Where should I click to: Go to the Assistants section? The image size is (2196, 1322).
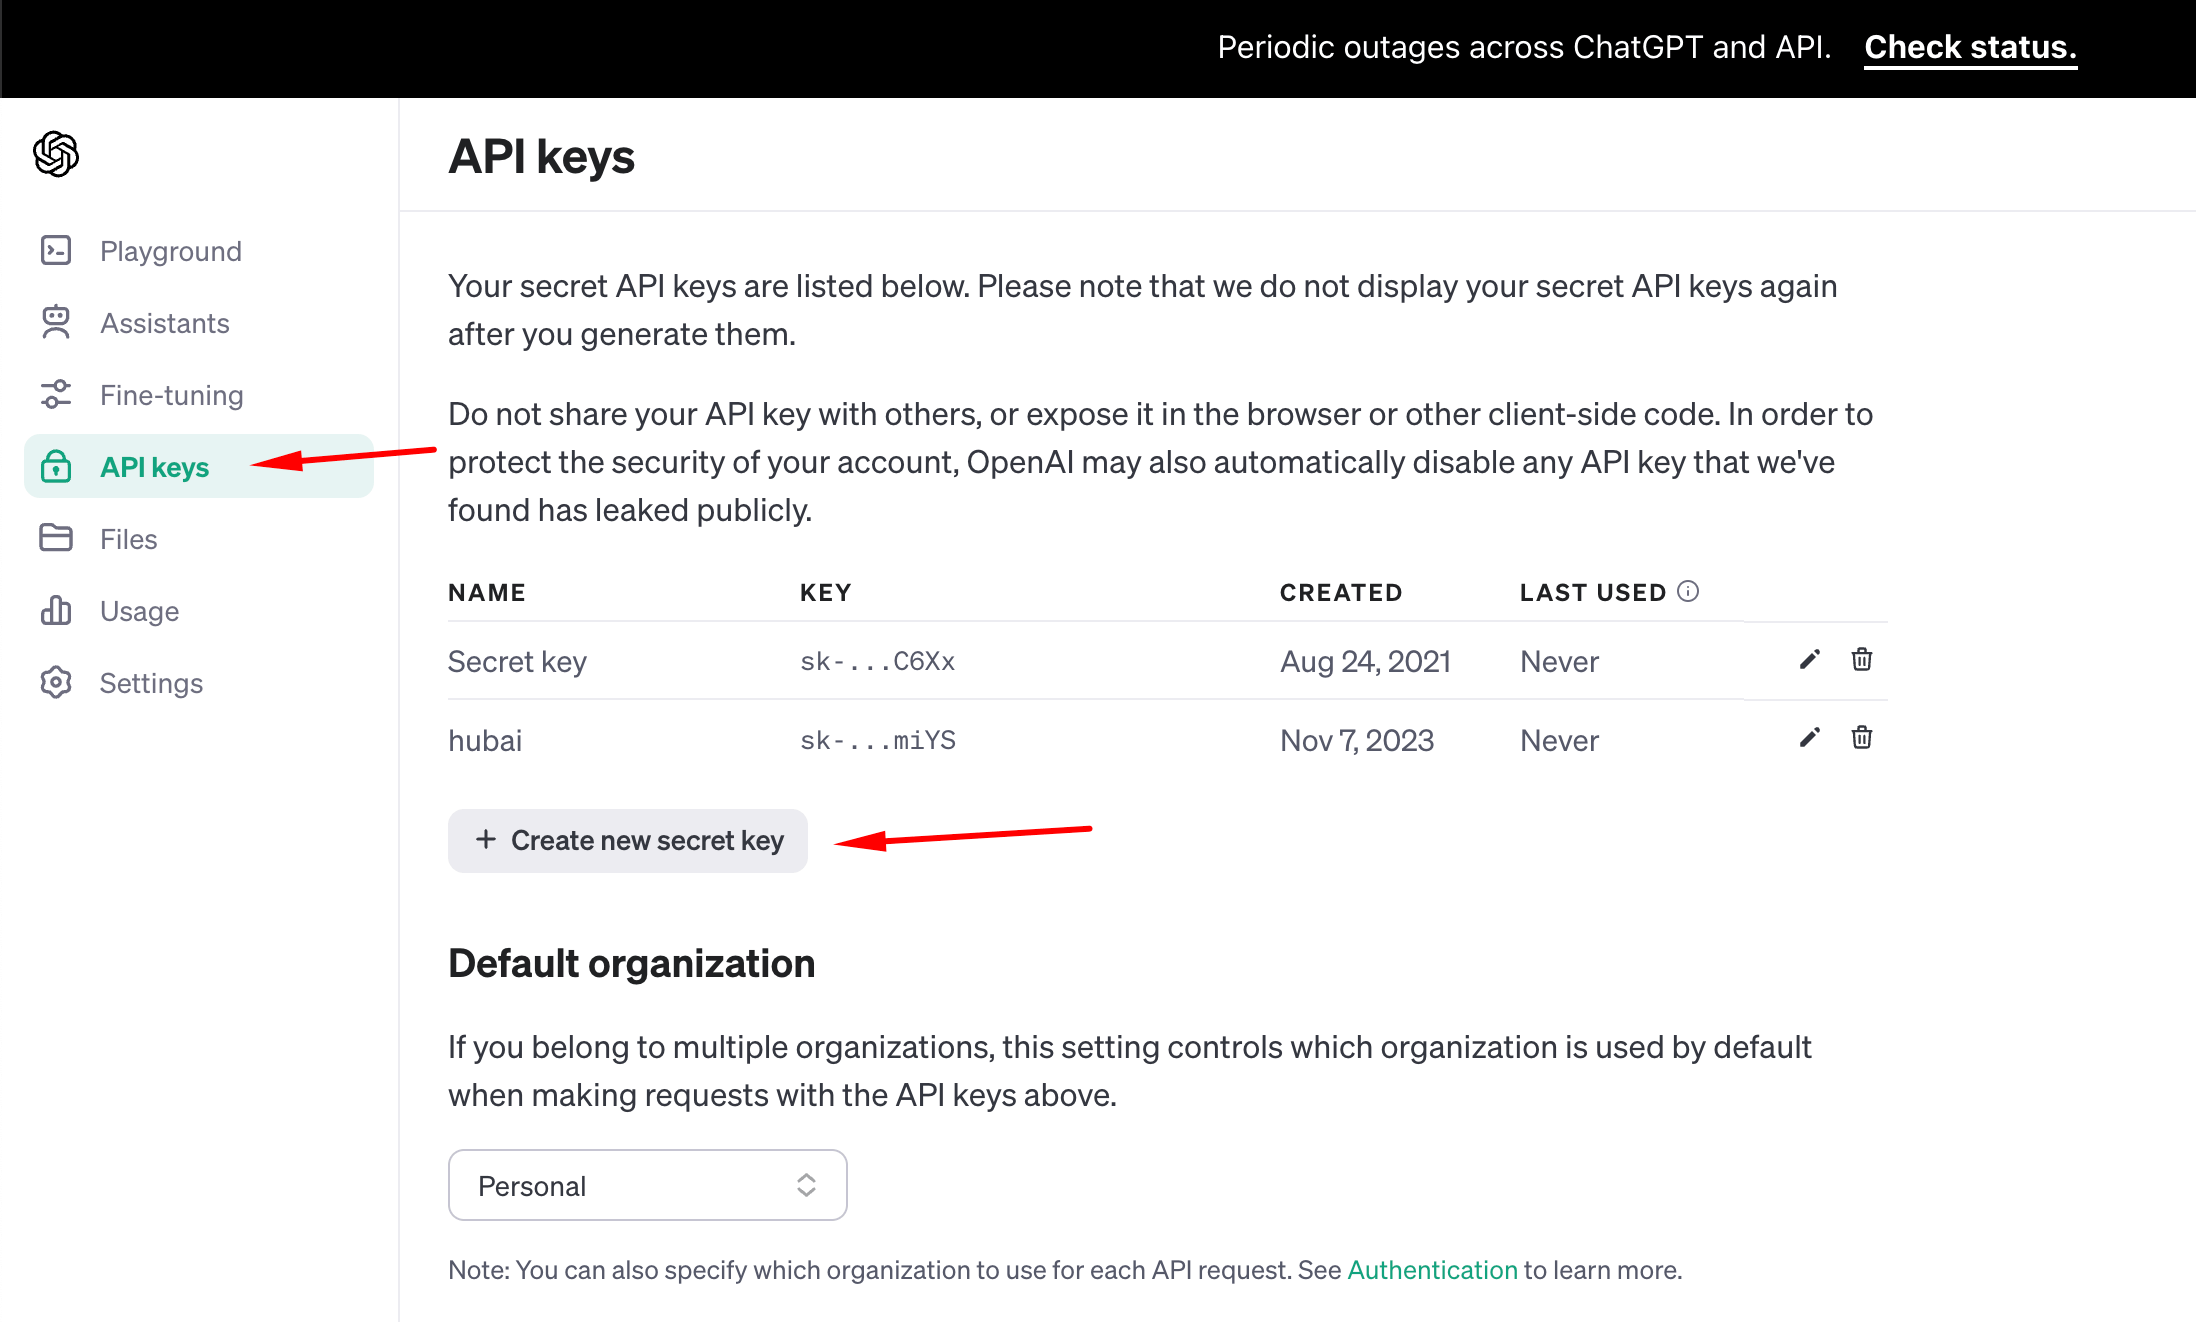pyautogui.click(x=165, y=322)
